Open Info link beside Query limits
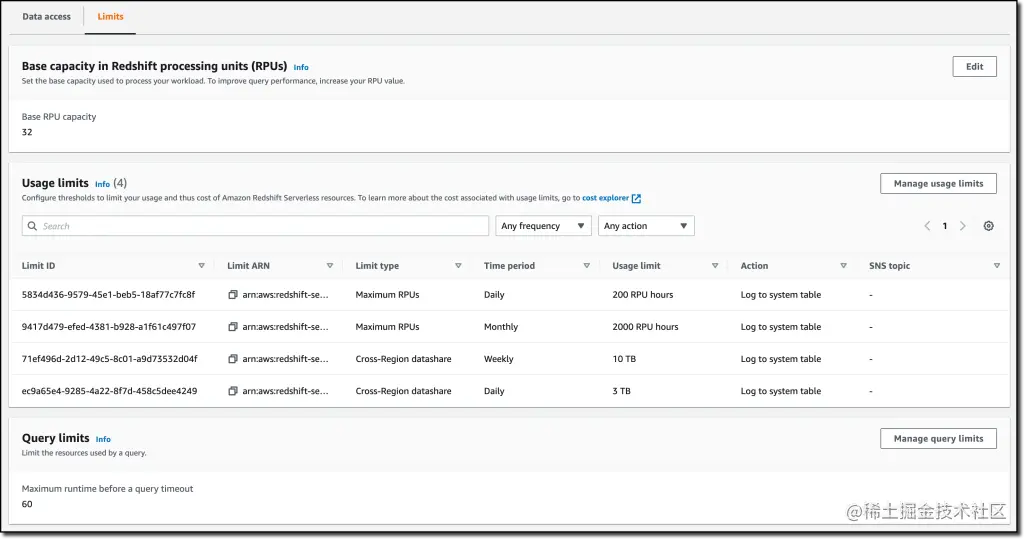This screenshot has width=1024, height=539. (103, 439)
